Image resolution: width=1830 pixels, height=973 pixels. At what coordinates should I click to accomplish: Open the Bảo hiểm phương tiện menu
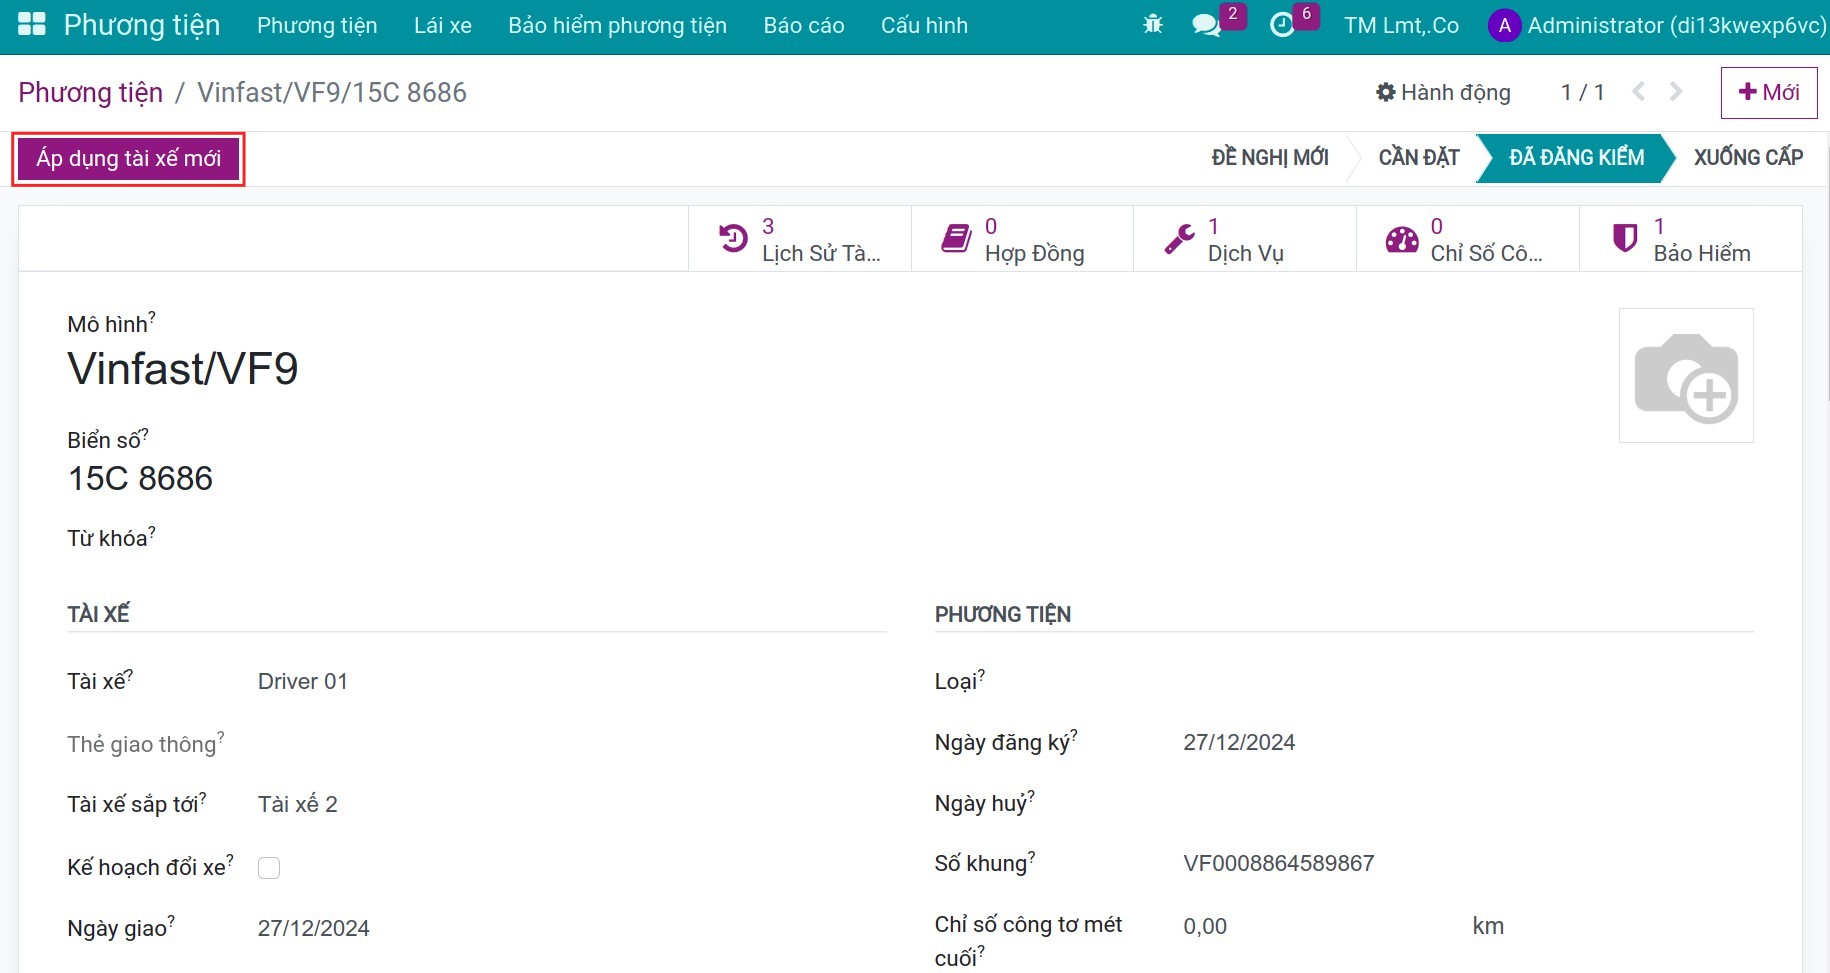pos(617,26)
